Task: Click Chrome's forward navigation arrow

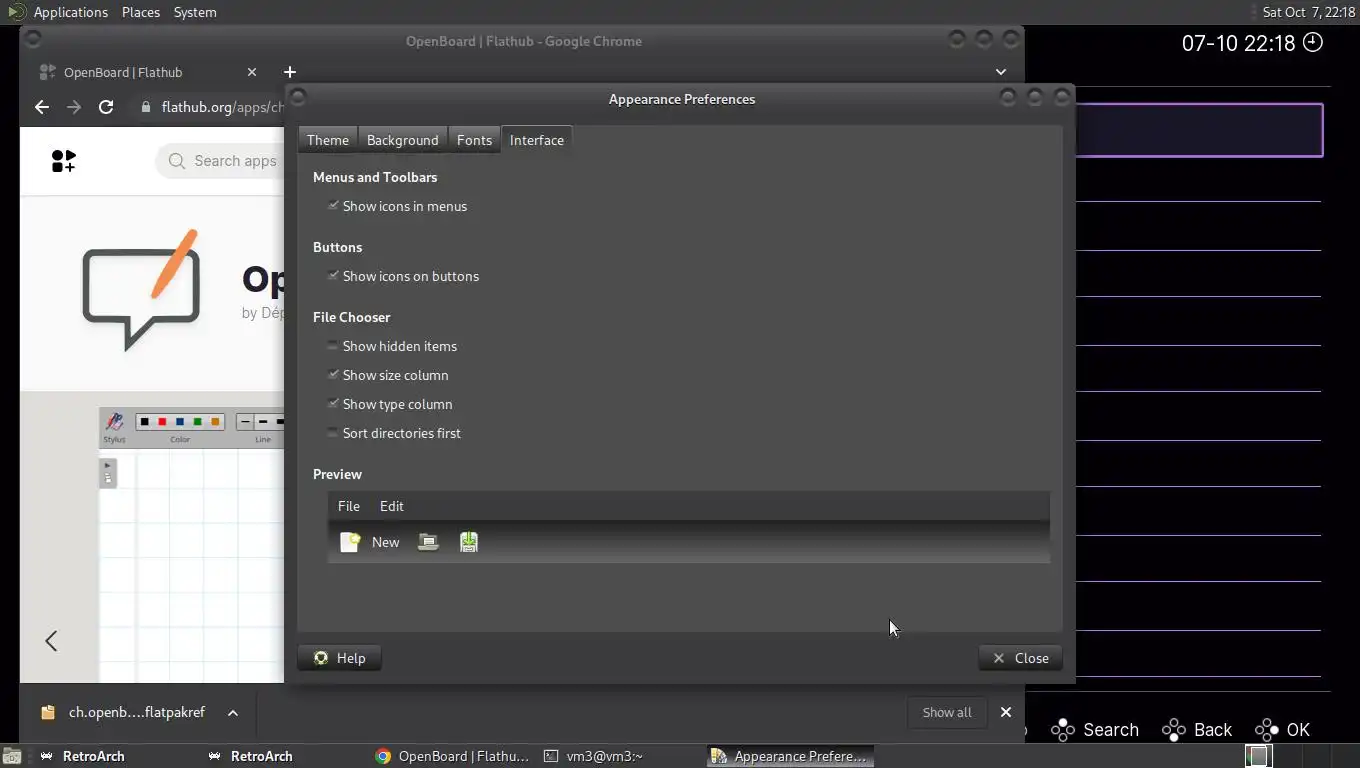Action: click(x=73, y=107)
